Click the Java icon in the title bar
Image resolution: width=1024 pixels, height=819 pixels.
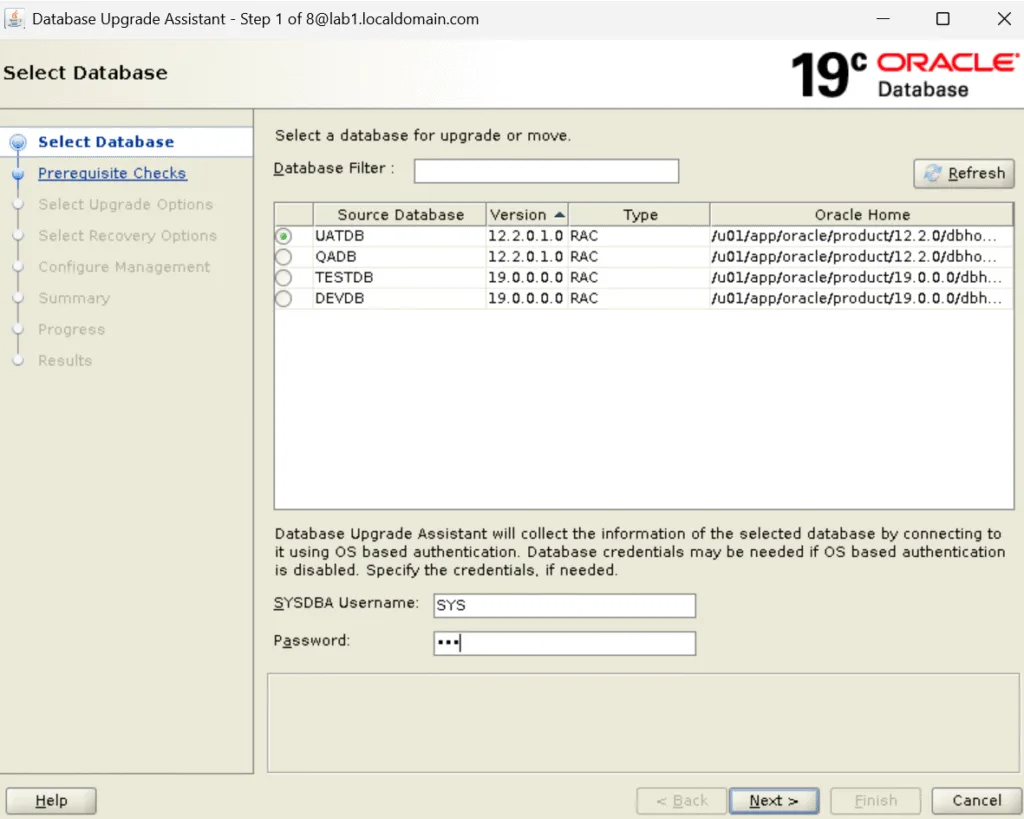click(x=15, y=19)
